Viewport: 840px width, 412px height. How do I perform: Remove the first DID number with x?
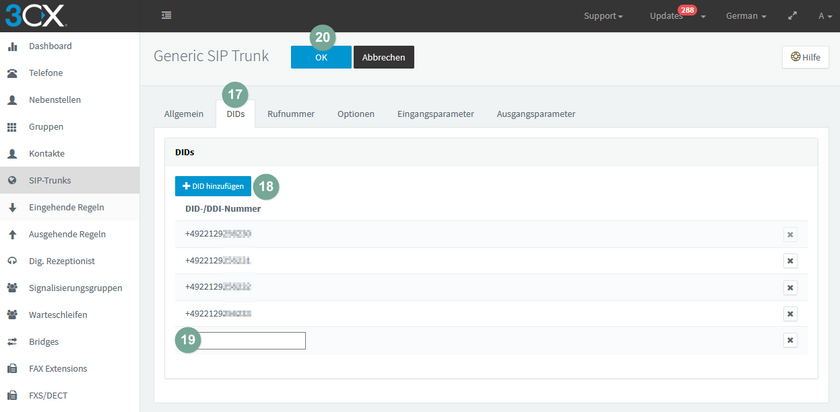(790, 234)
